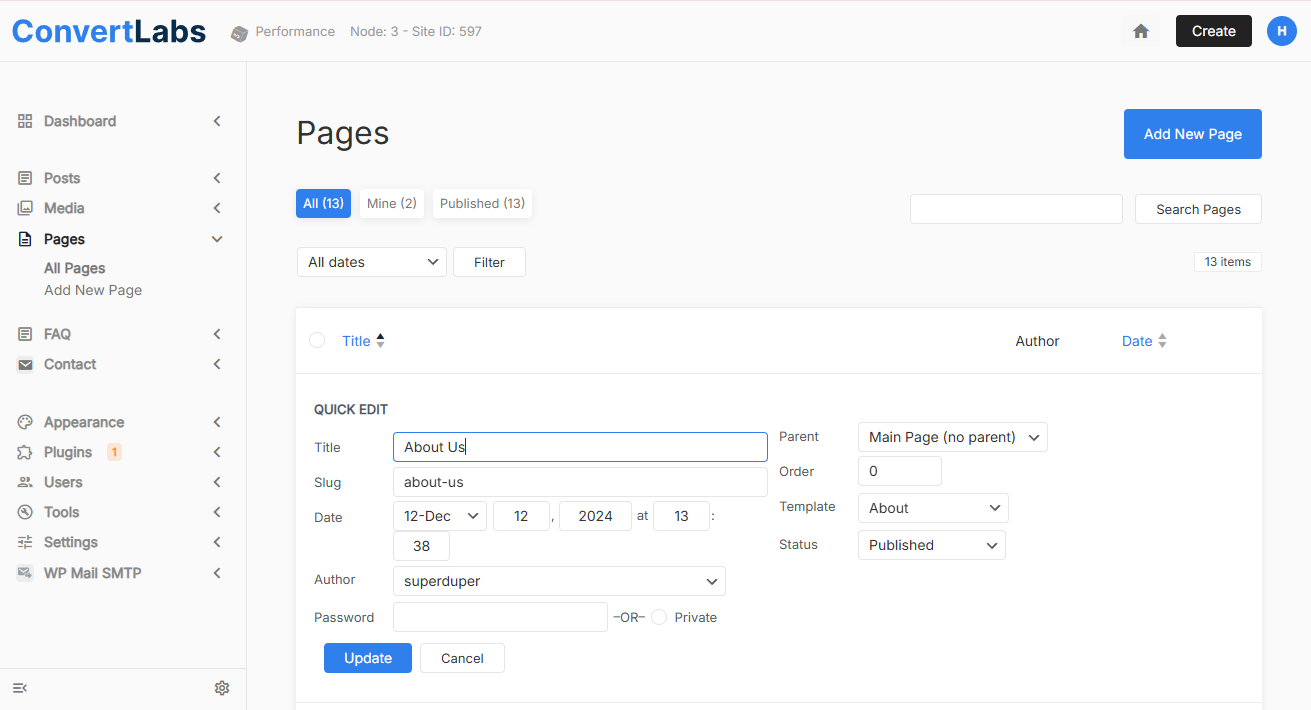The height and width of the screenshot is (710, 1311).
Task: Open the Author dropdown showing superduper
Action: [559, 581]
